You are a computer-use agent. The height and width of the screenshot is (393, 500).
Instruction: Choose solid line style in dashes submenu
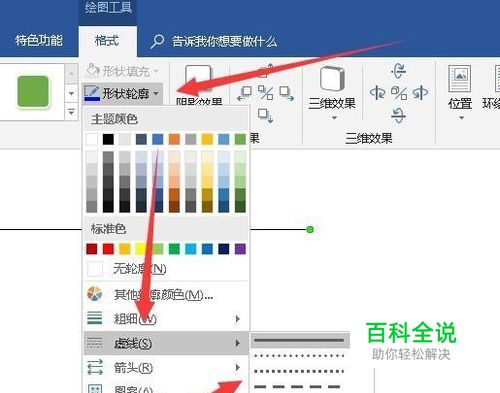300,340
